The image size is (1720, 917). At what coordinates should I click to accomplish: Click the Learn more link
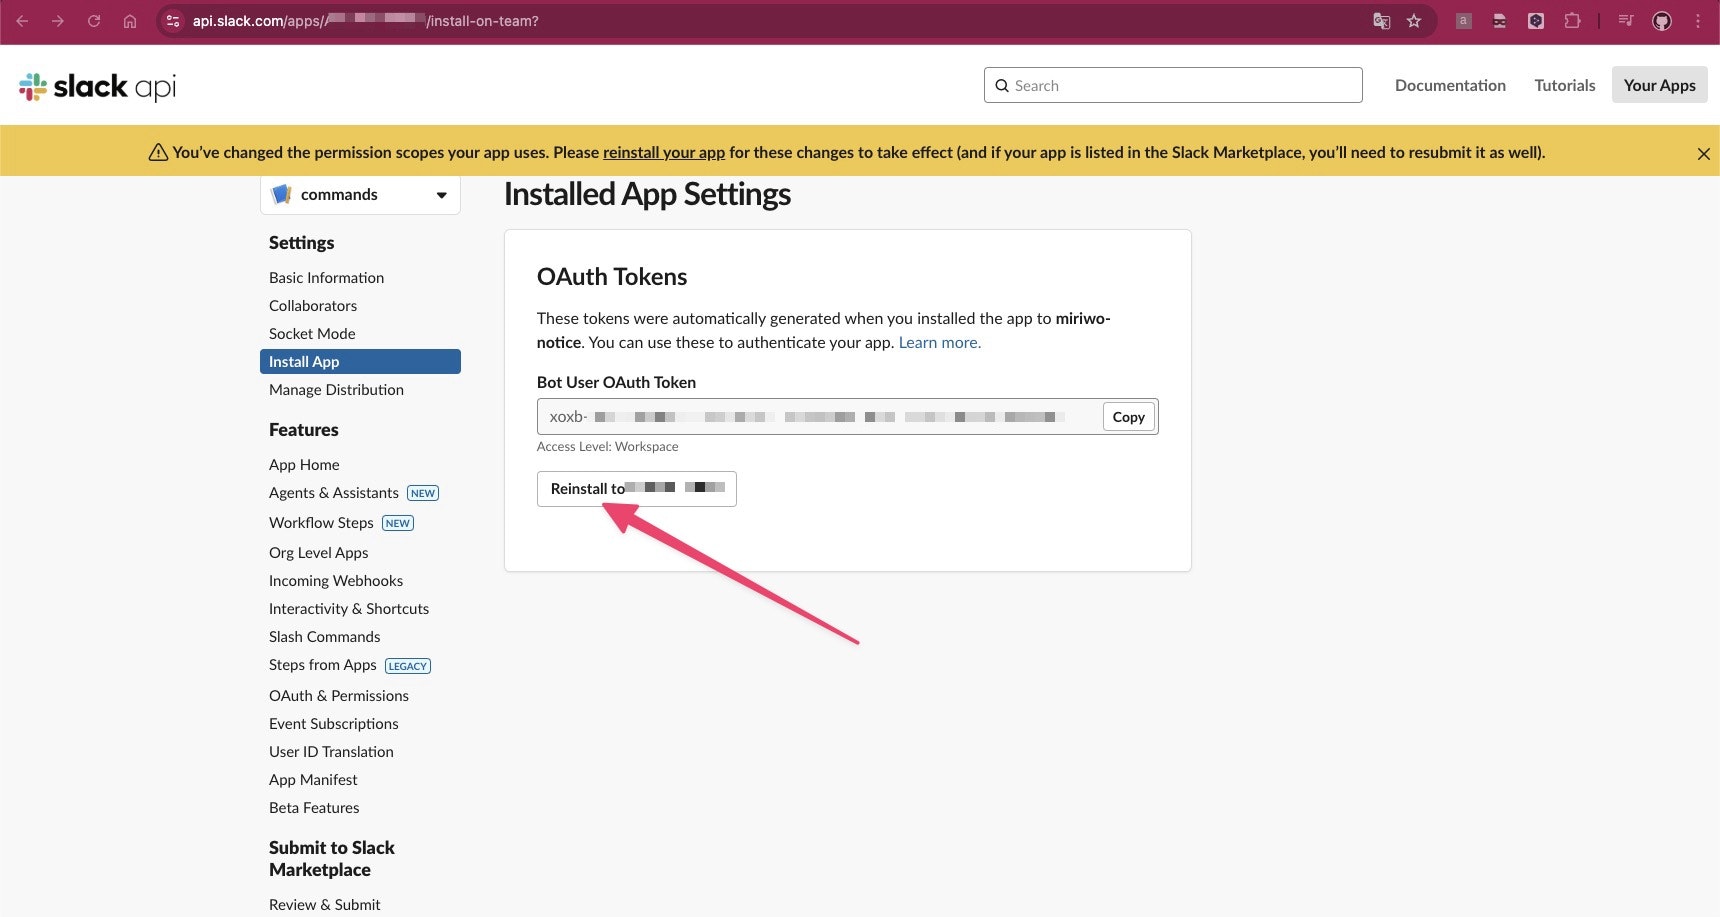click(x=940, y=342)
